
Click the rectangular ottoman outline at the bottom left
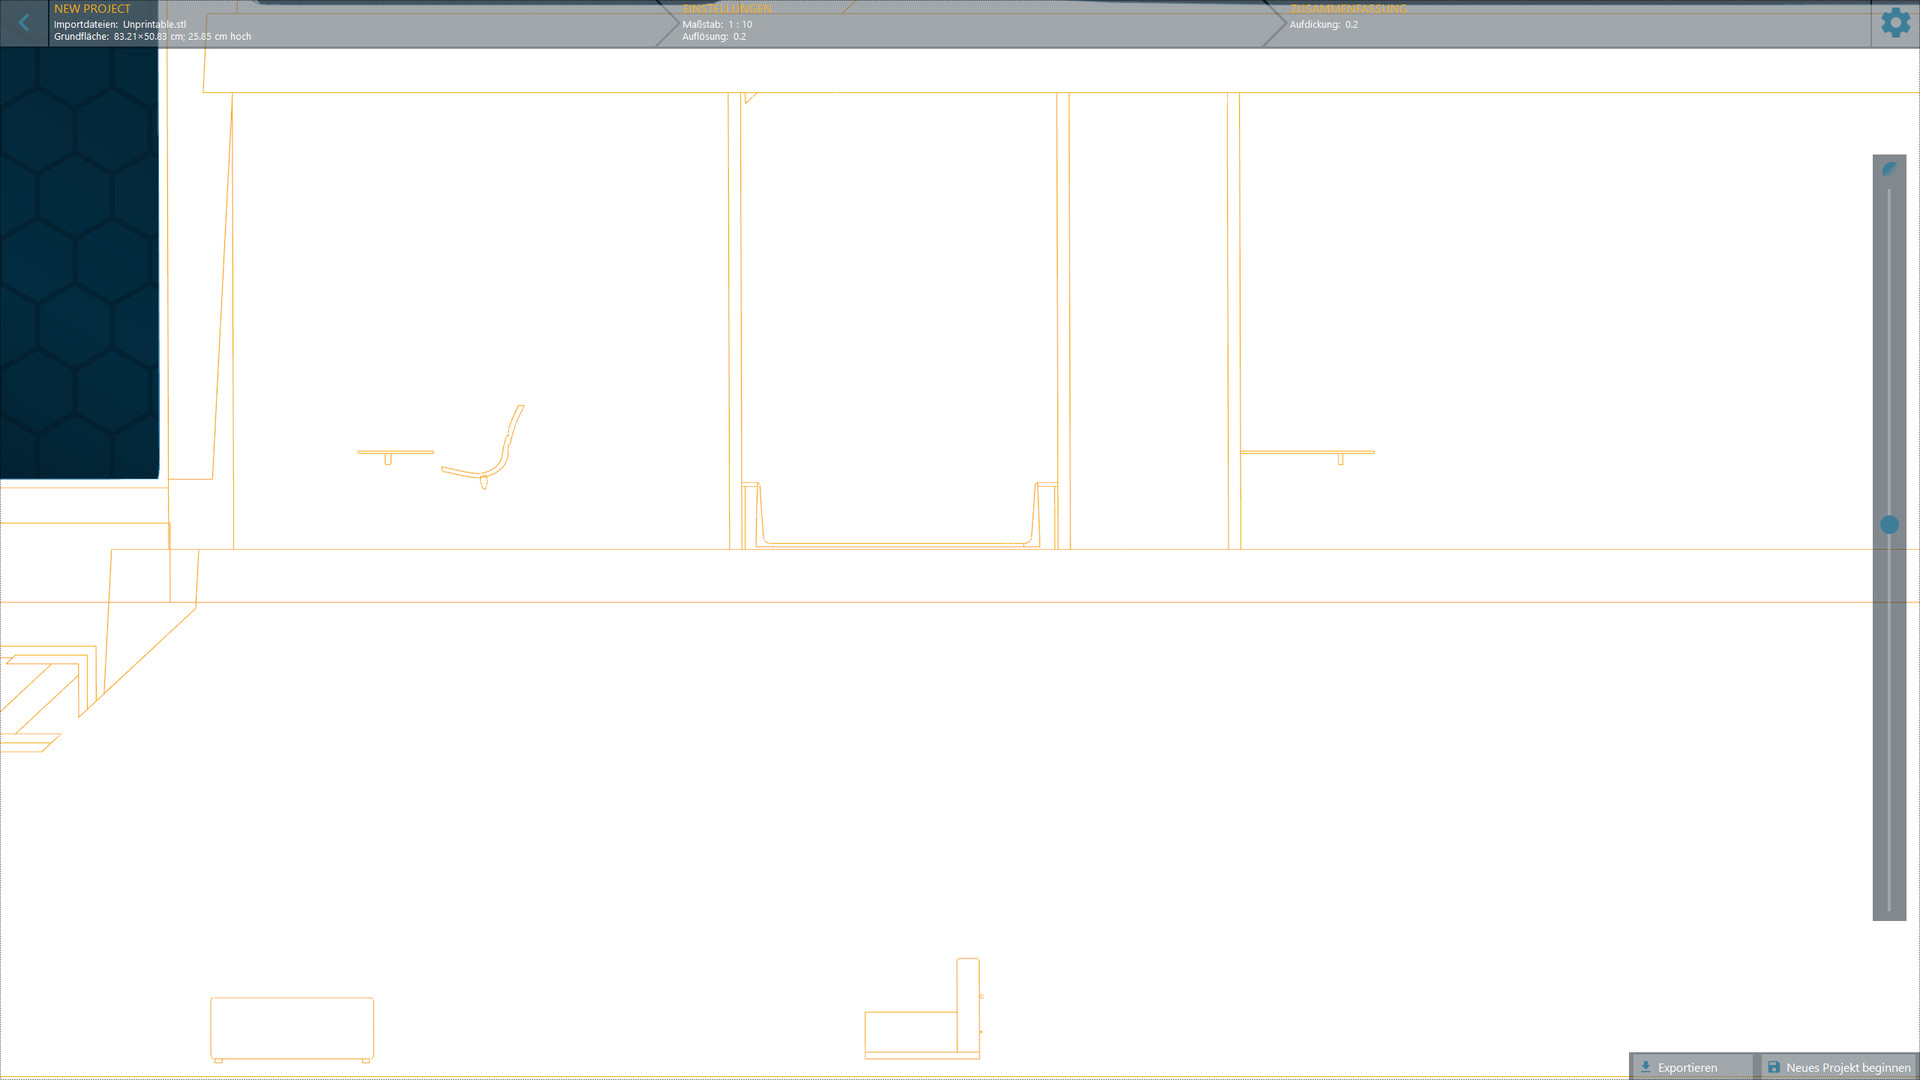(292, 1027)
